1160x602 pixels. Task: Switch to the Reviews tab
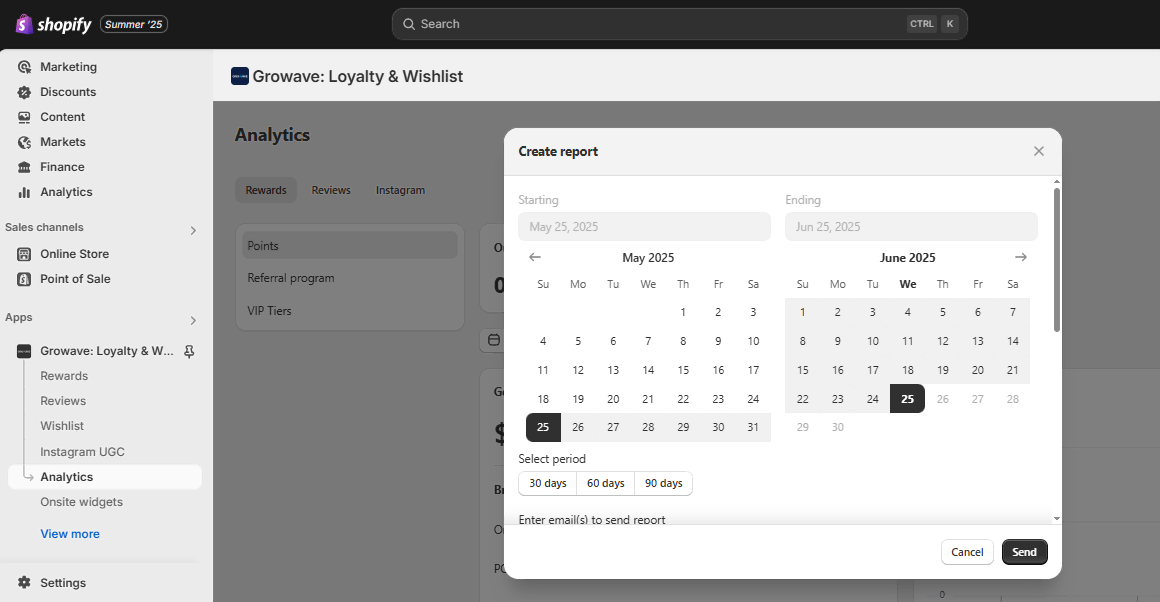coord(331,190)
